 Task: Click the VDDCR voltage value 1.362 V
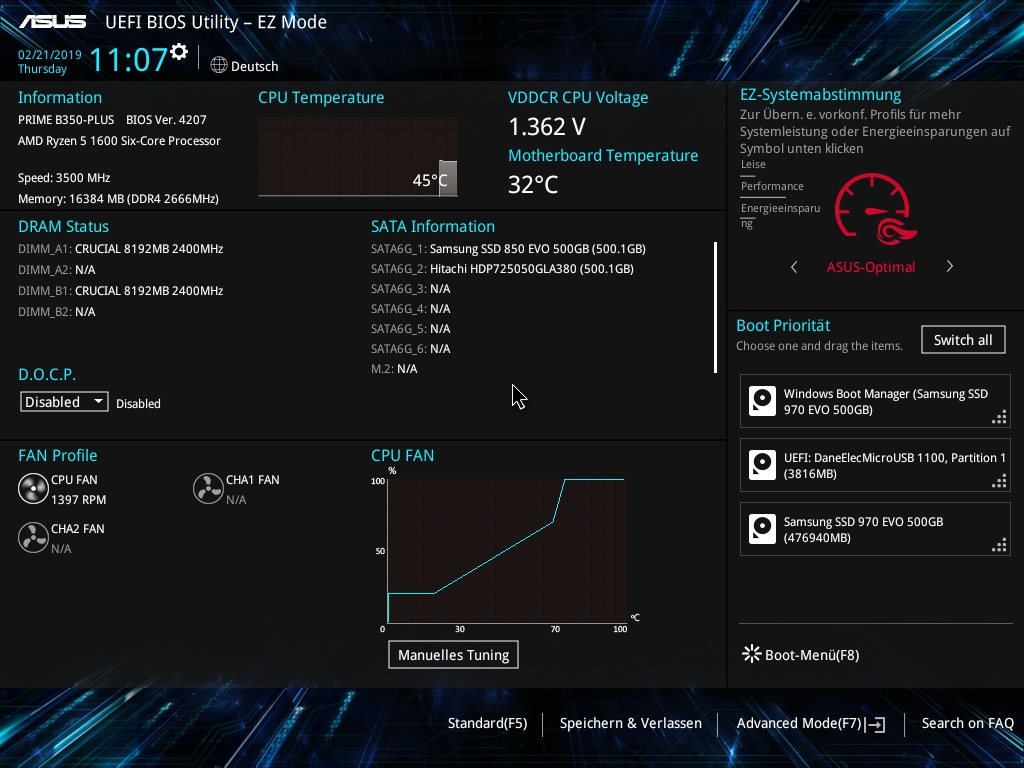[x=547, y=127]
